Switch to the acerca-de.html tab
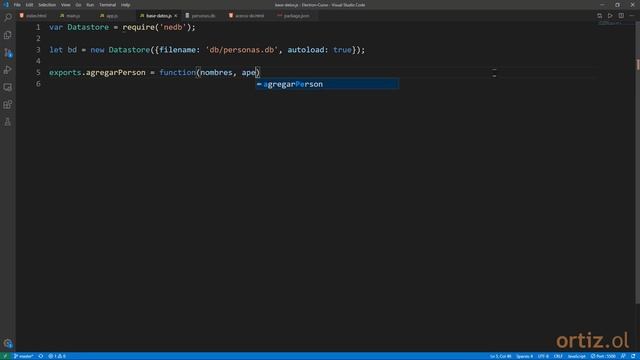The width and height of the screenshot is (640, 360). [249, 16]
